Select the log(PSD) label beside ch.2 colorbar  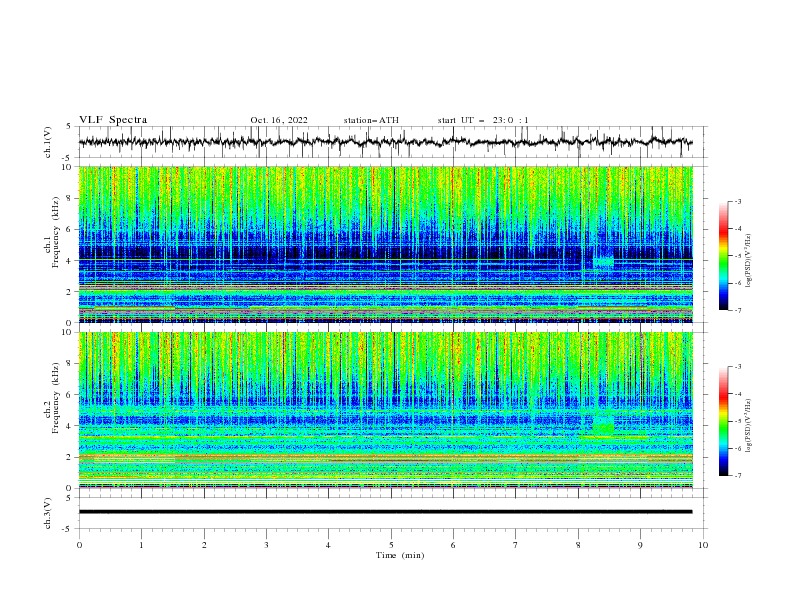tap(749, 425)
